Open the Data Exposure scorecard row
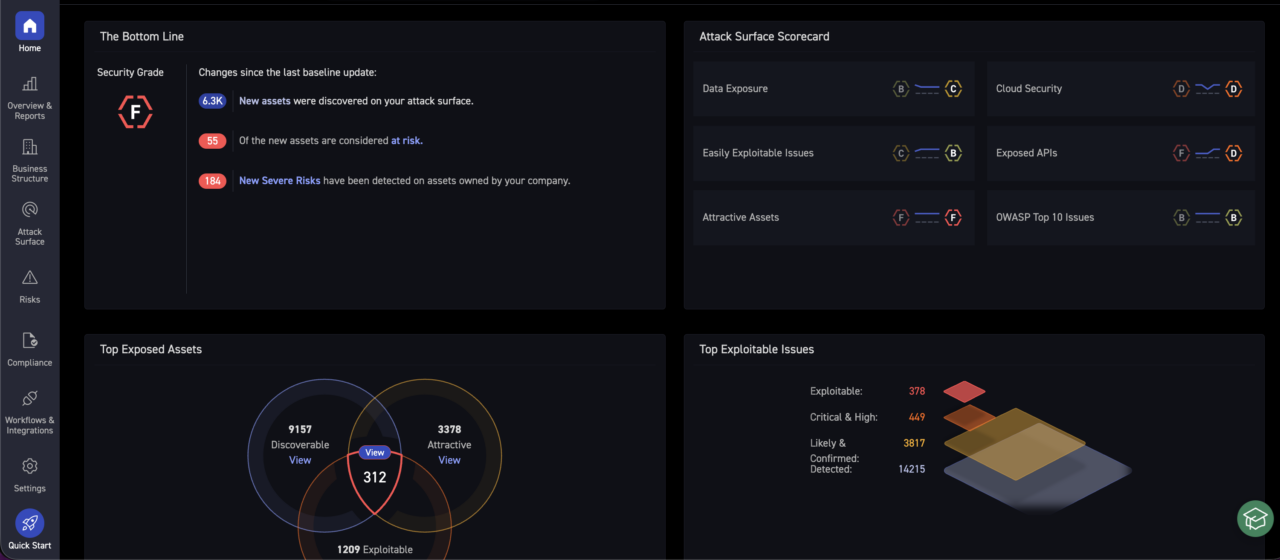Viewport: 1280px width, 560px height. [x=833, y=89]
